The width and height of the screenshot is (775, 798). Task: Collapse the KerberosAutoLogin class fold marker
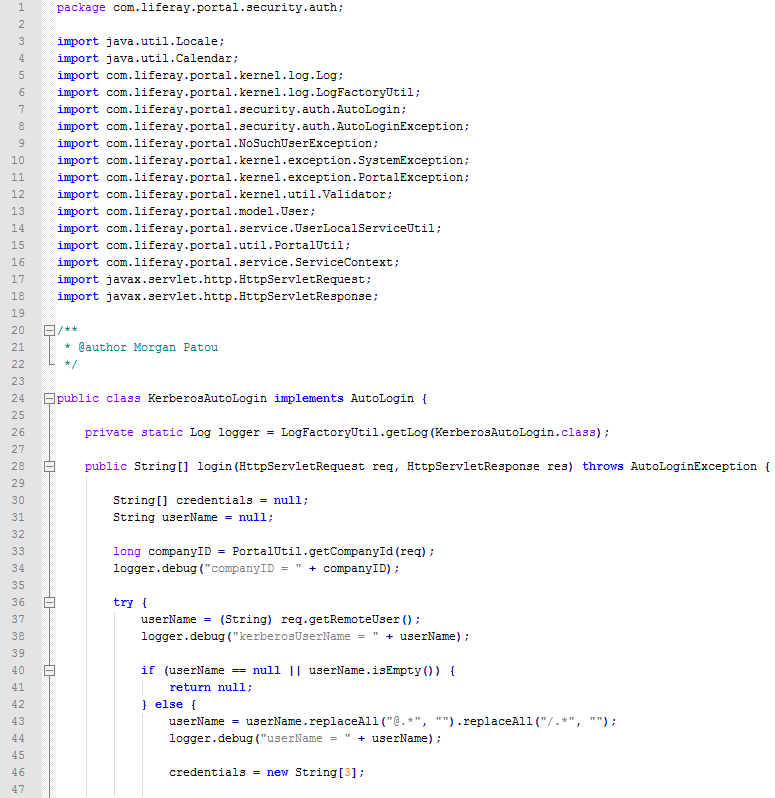49,398
